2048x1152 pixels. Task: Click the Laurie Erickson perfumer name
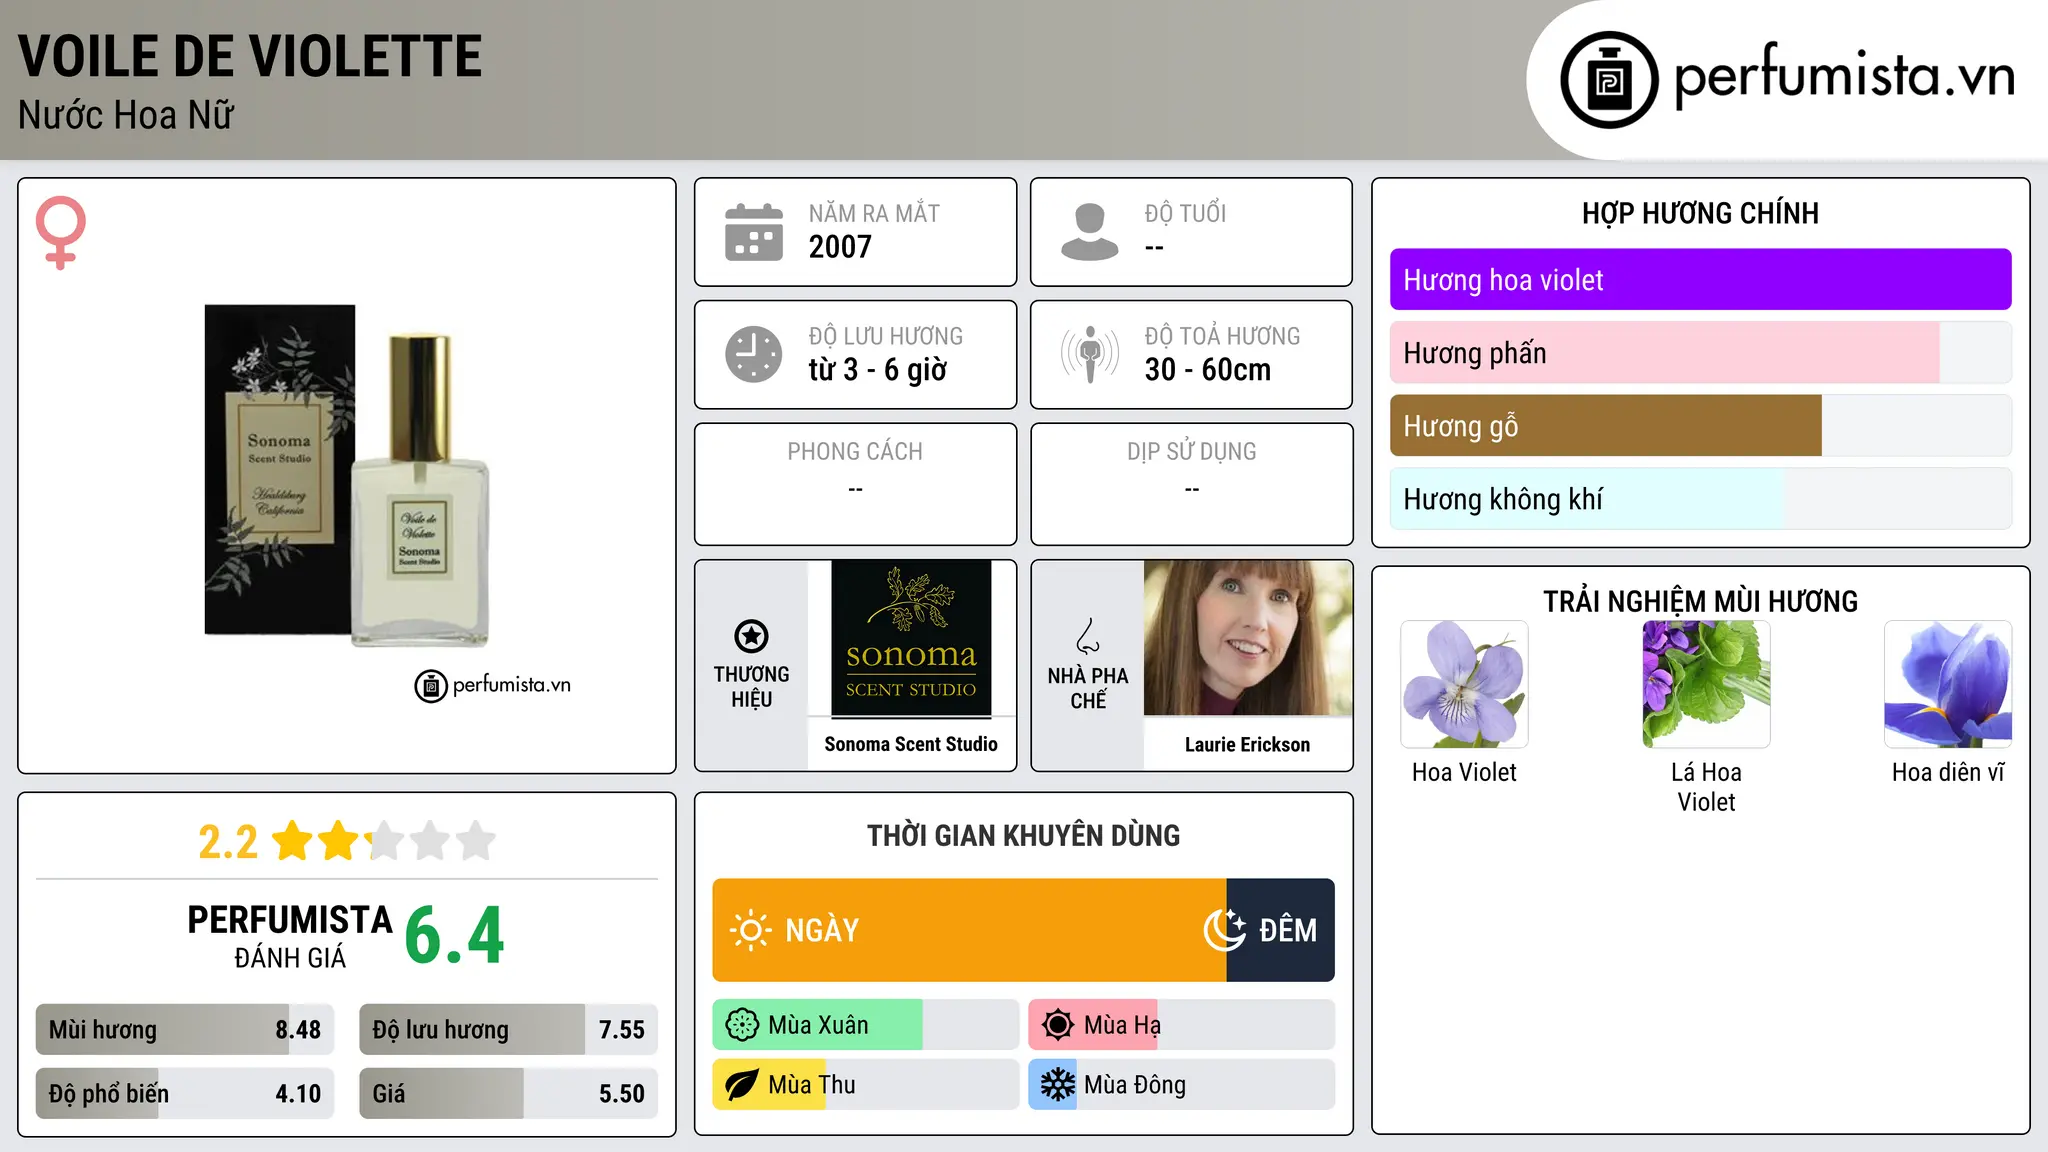1247,745
